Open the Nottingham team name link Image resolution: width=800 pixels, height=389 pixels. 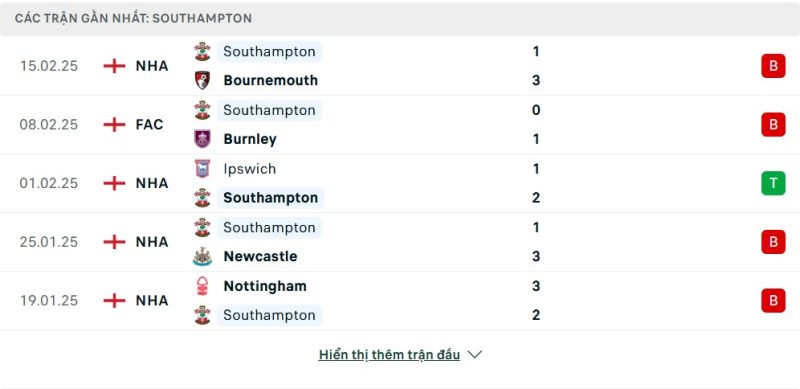[265, 286]
